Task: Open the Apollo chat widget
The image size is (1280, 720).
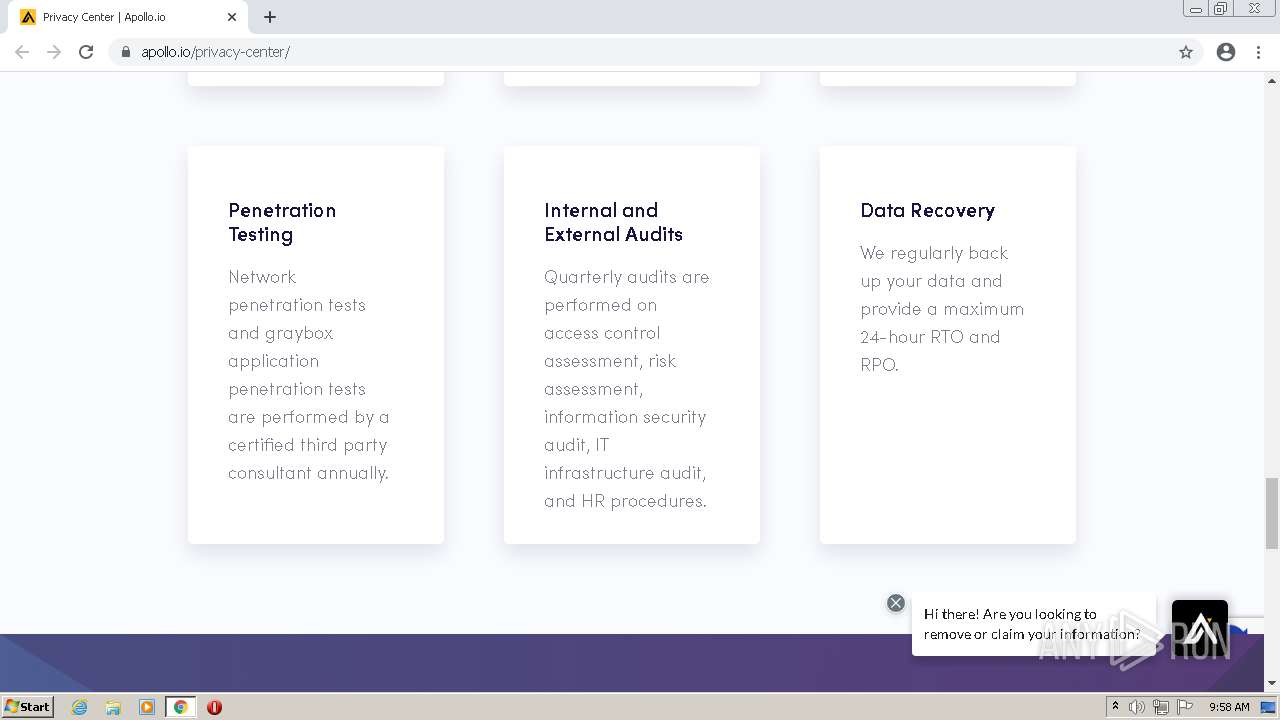Action: tap(1200, 627)
